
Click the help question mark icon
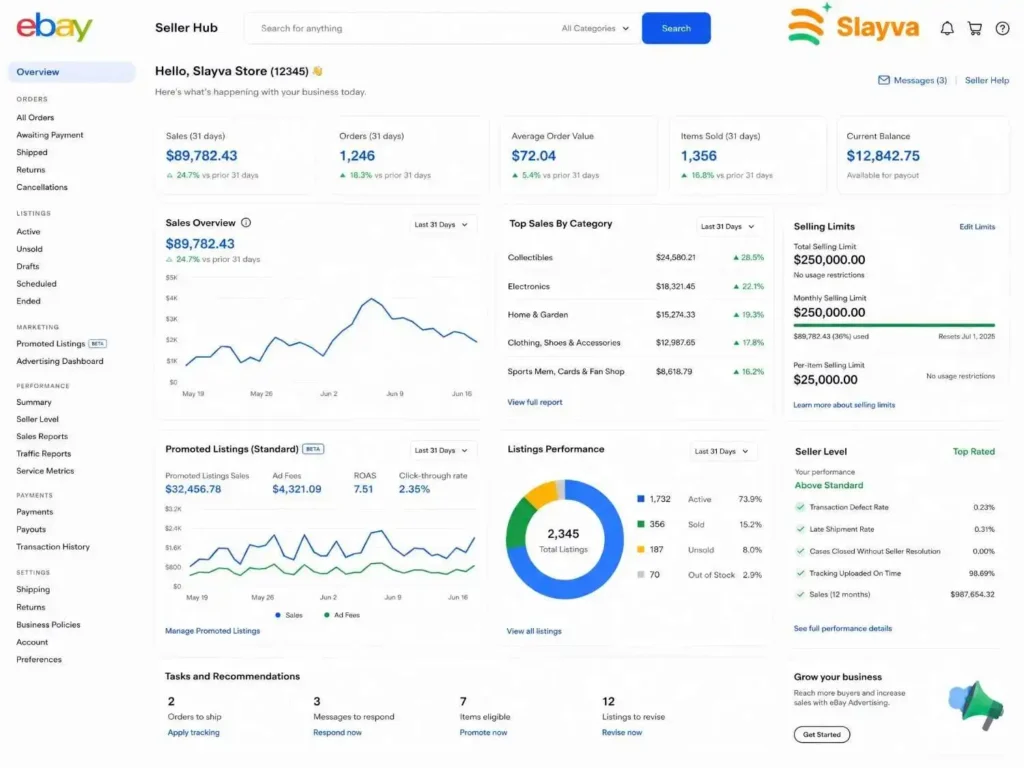pos(1002,28)
